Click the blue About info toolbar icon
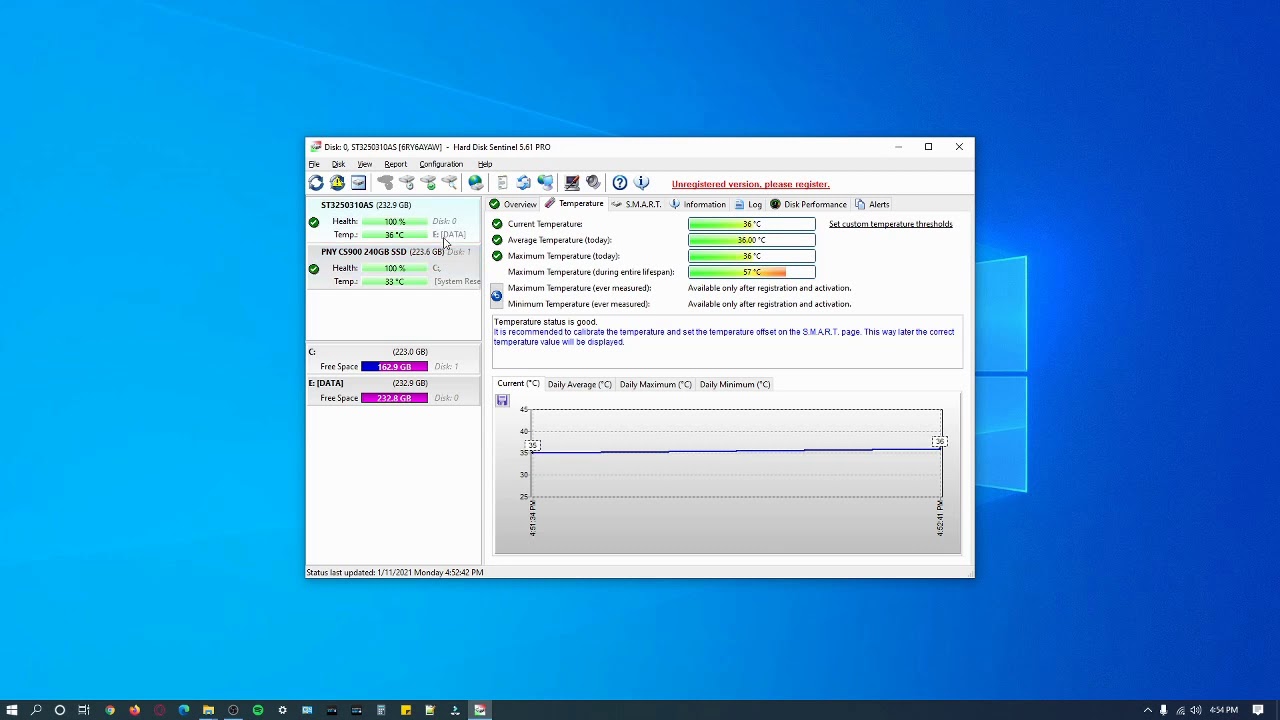1280x720 pixels. 642,183
